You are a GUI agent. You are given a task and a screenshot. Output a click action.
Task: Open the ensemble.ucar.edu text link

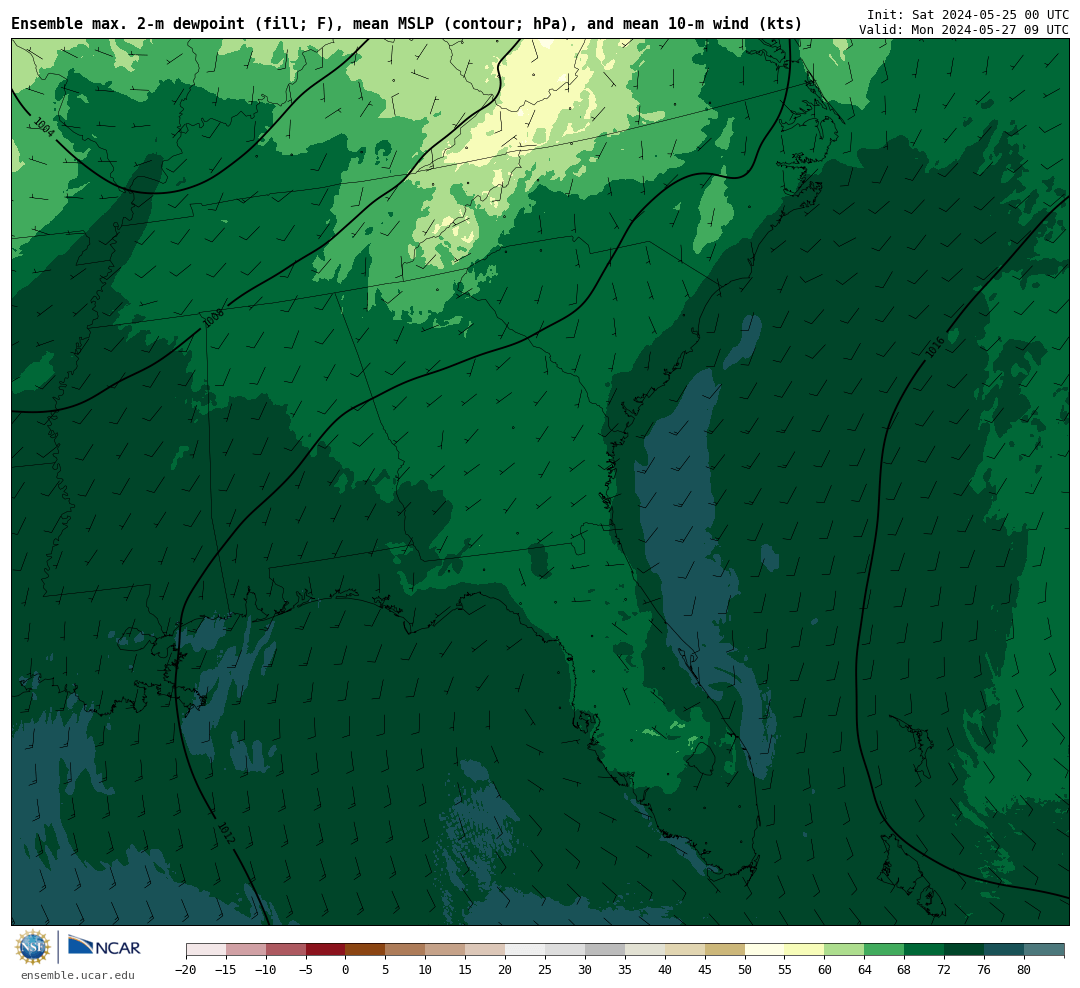[78, 975]
